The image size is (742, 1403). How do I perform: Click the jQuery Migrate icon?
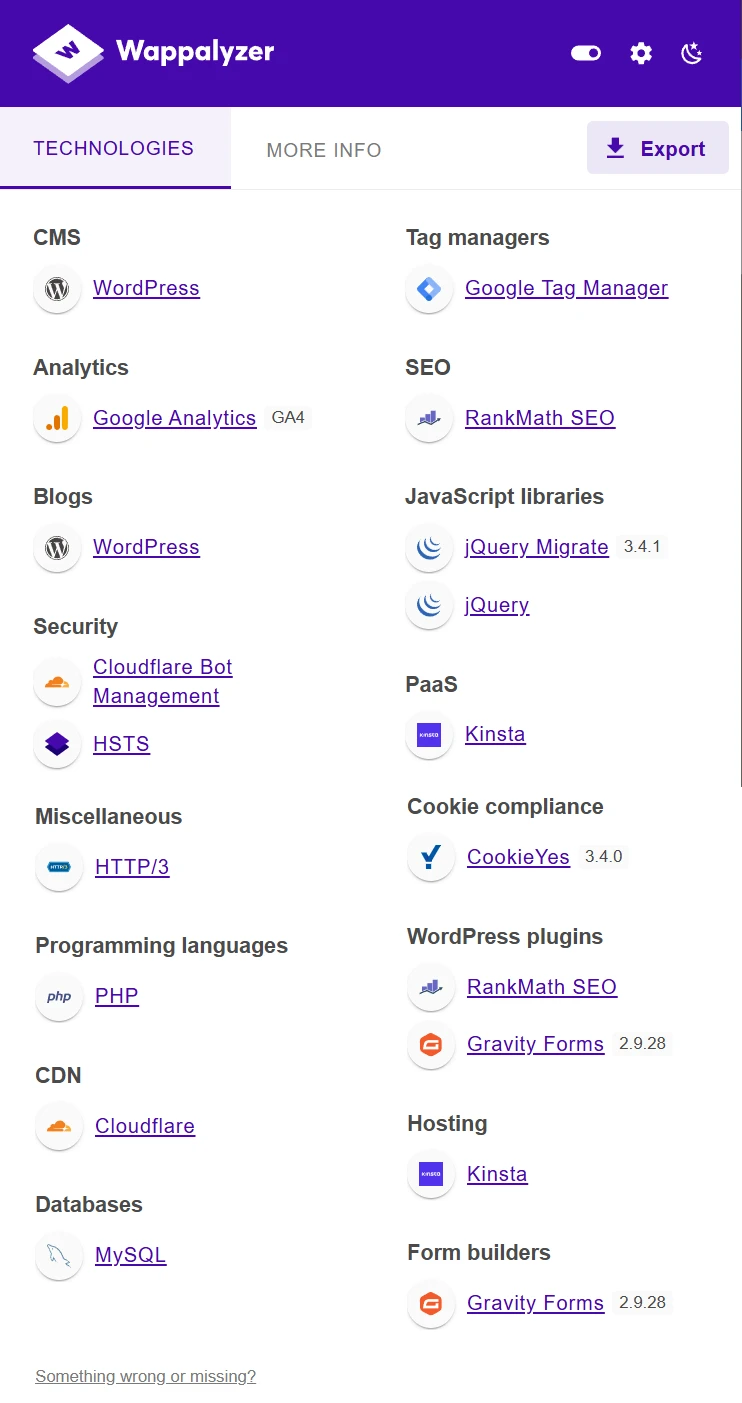click(x=429, y=547)
